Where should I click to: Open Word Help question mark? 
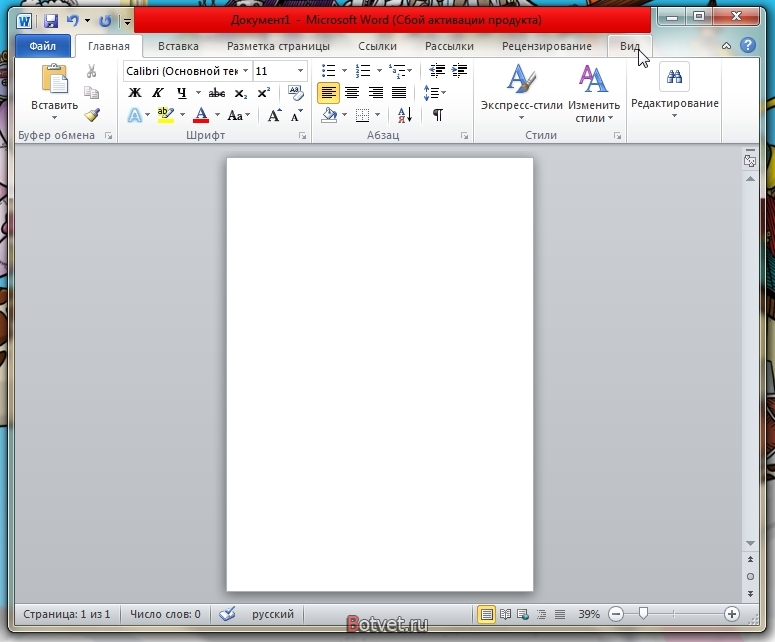pyautogui.click(x=748, y=45)
